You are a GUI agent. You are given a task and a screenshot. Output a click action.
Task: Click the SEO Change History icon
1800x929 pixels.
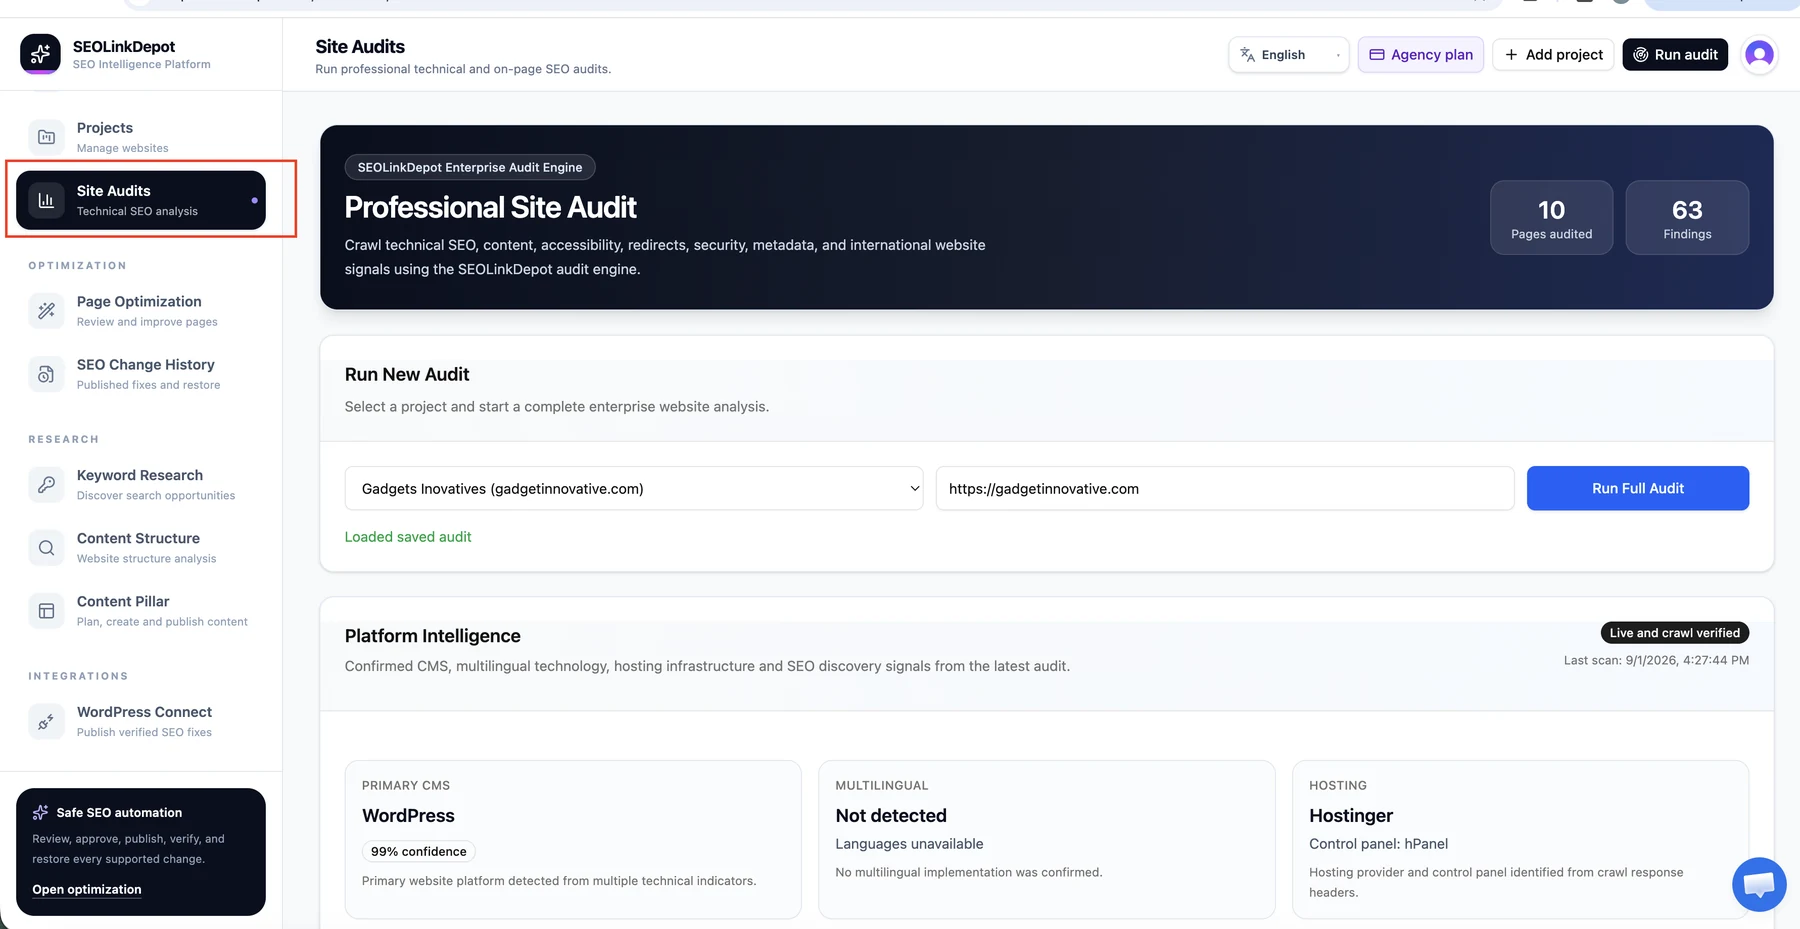(46, 374)
